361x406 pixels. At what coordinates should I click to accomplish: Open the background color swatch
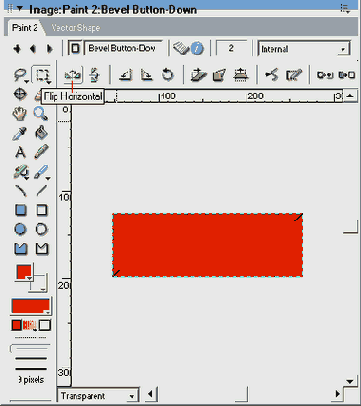point(39,284)
